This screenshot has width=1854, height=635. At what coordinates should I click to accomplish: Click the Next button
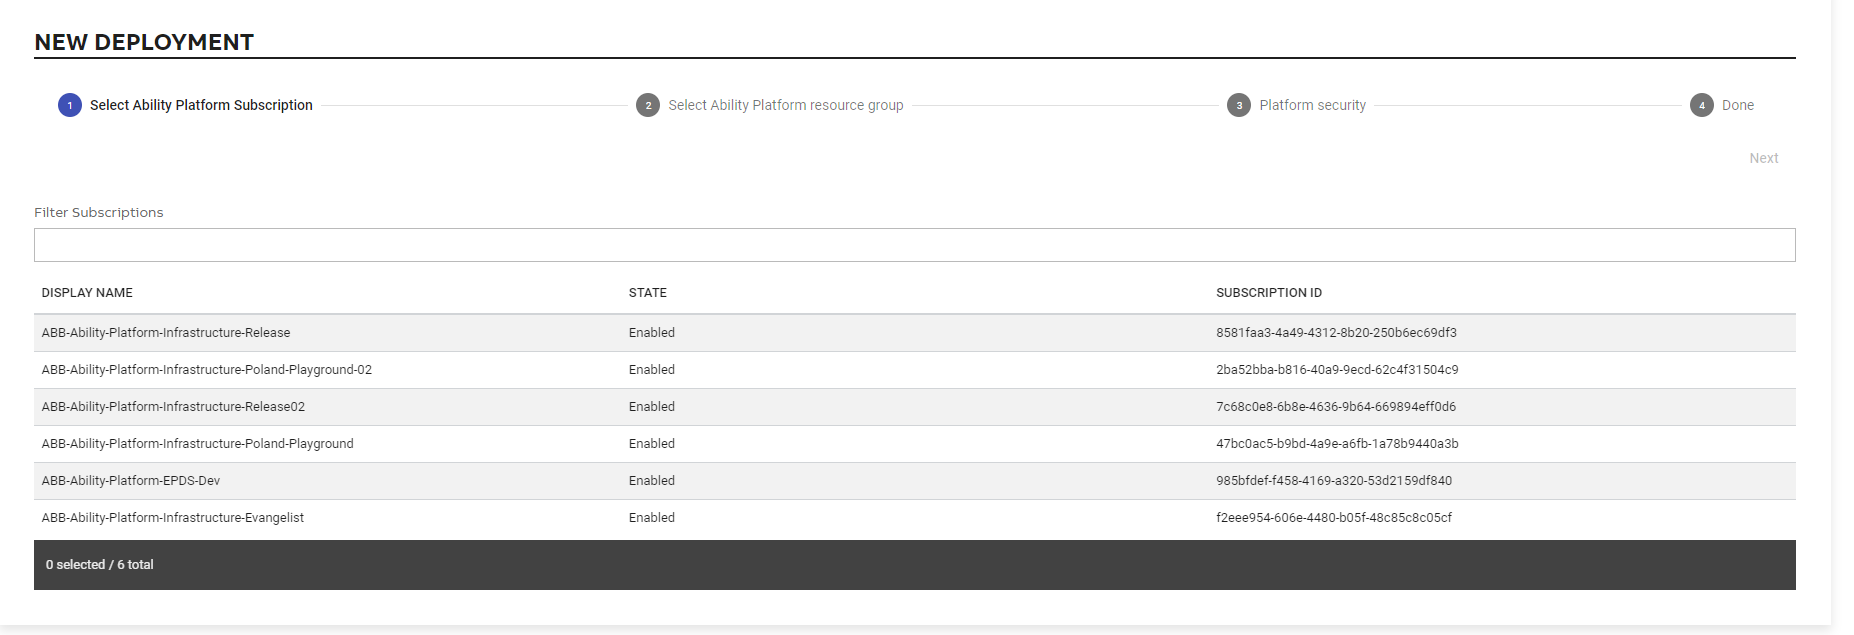point(1764,158)
